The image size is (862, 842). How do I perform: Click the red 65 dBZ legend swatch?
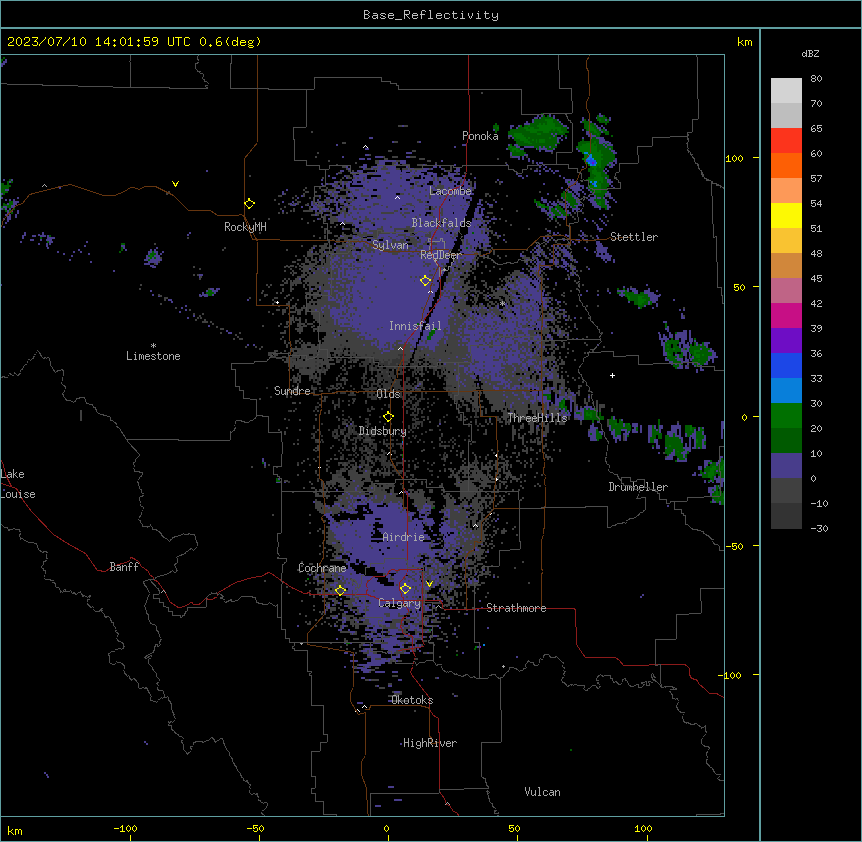[786, 140]
